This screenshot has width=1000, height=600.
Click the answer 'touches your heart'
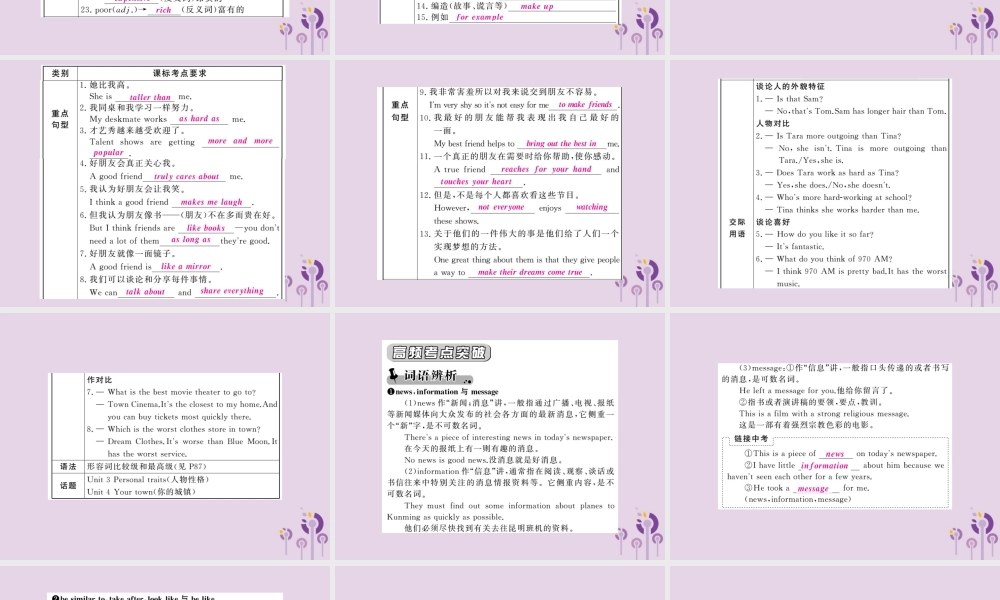pos(476,182)
